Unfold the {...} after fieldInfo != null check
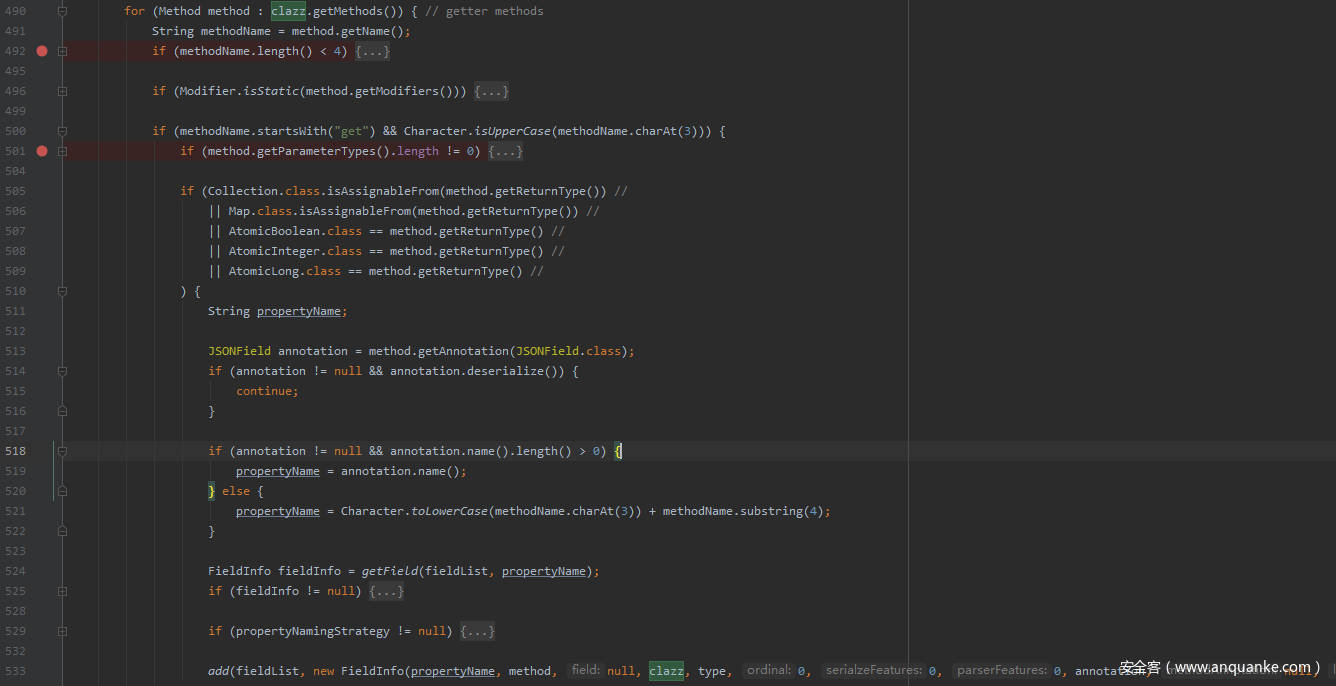Viewport: 1336px width, 686px height. click(x=386, y=591)
